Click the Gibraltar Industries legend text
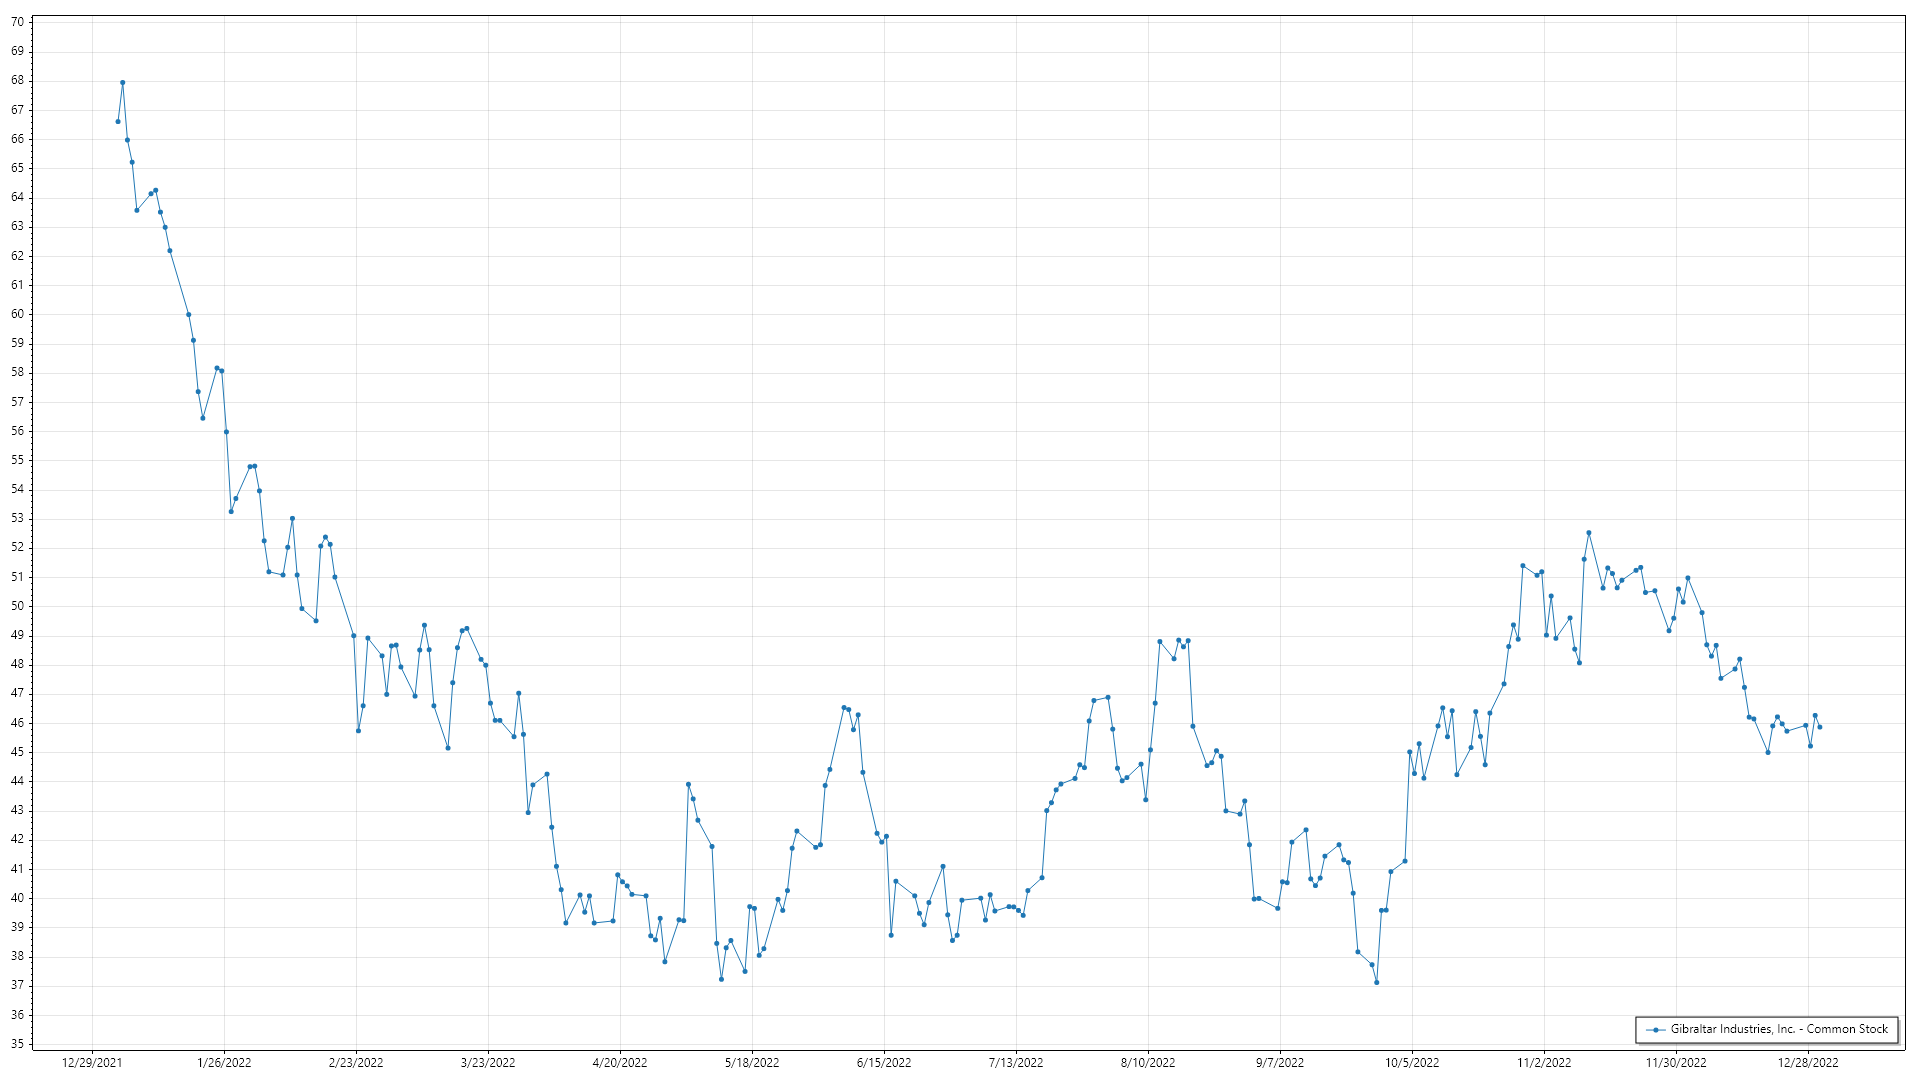The height and width of the screenshot is (1080, 1920). pyautogui.click(x=1779, y=1029)
